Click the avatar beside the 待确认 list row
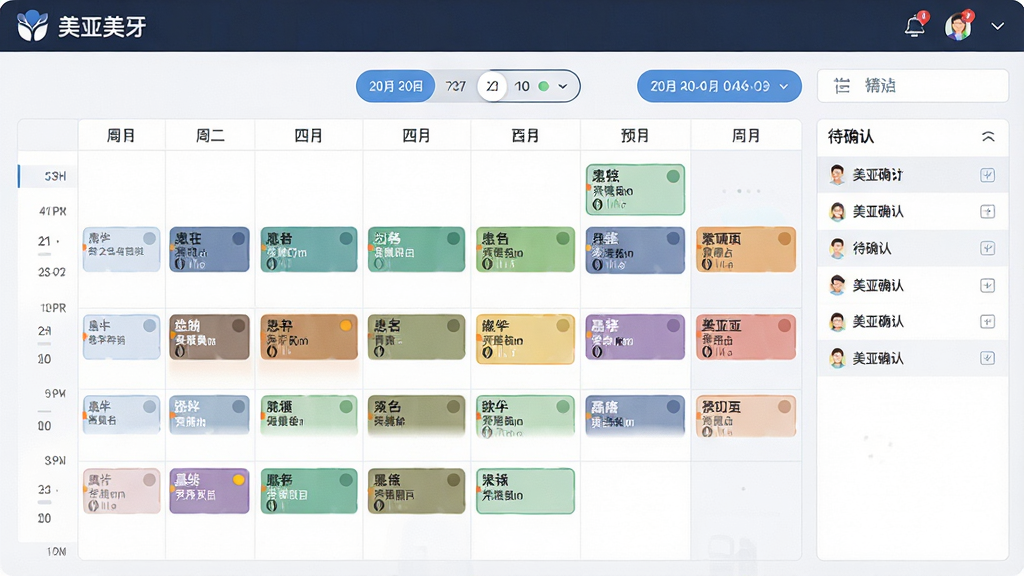1024x576 pixels. [837, 248]
